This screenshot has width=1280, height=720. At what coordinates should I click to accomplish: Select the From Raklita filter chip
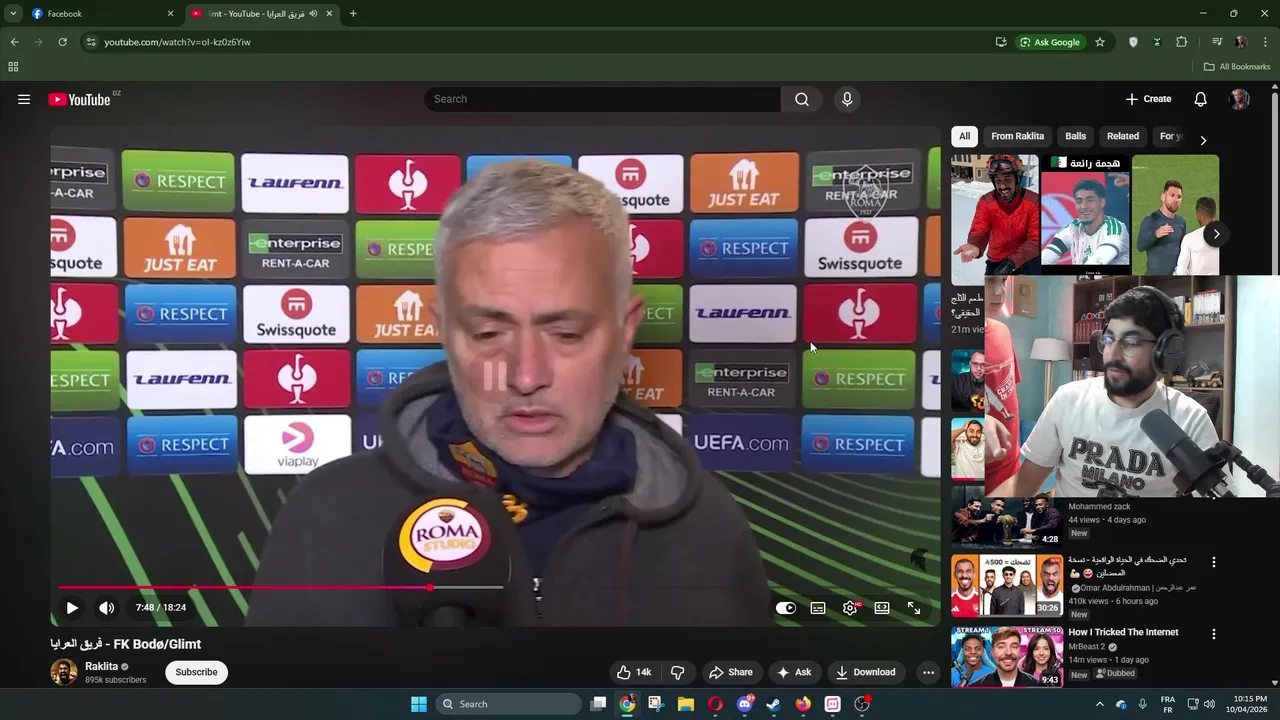(1017, 136)
